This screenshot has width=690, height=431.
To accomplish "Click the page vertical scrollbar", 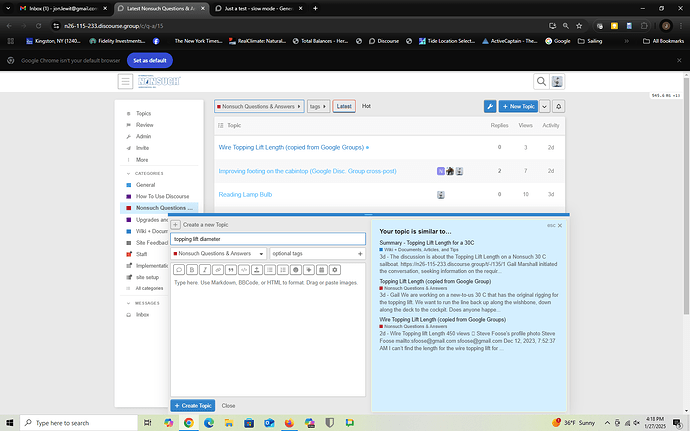I will 686,194.
